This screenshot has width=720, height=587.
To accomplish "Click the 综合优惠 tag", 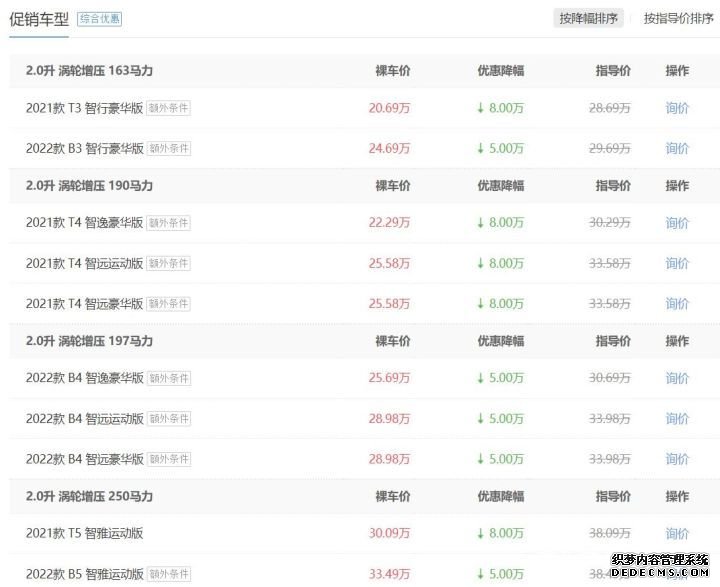I will click(99, 19).
